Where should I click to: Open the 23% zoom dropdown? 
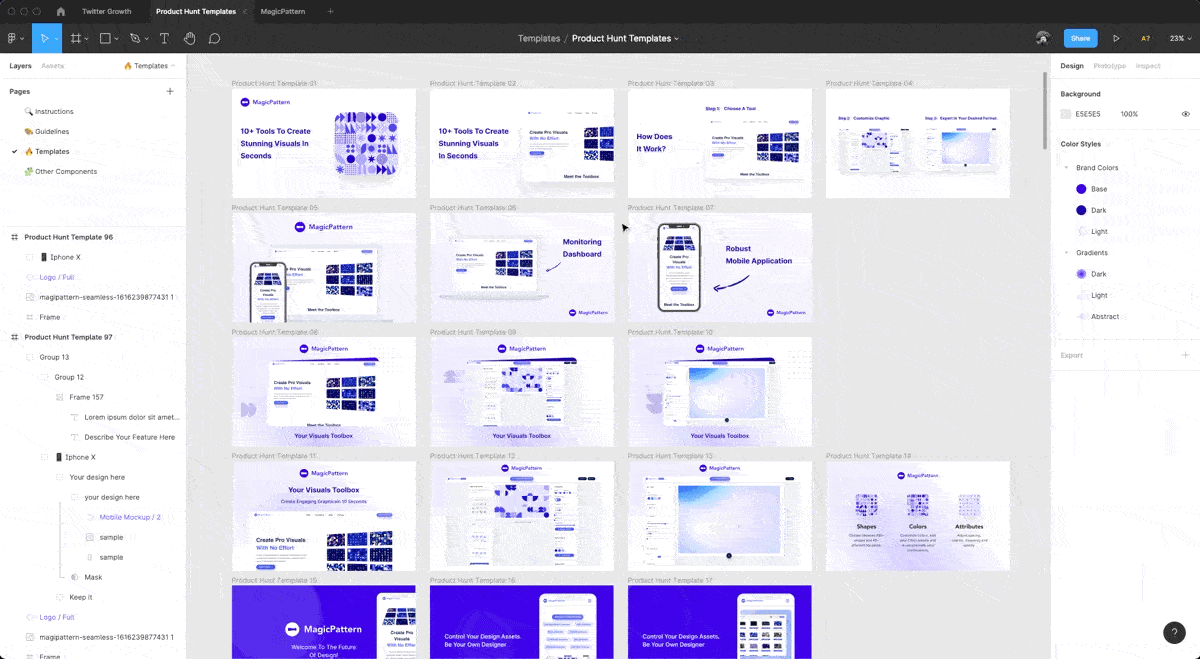click(x=1180, y=38)
